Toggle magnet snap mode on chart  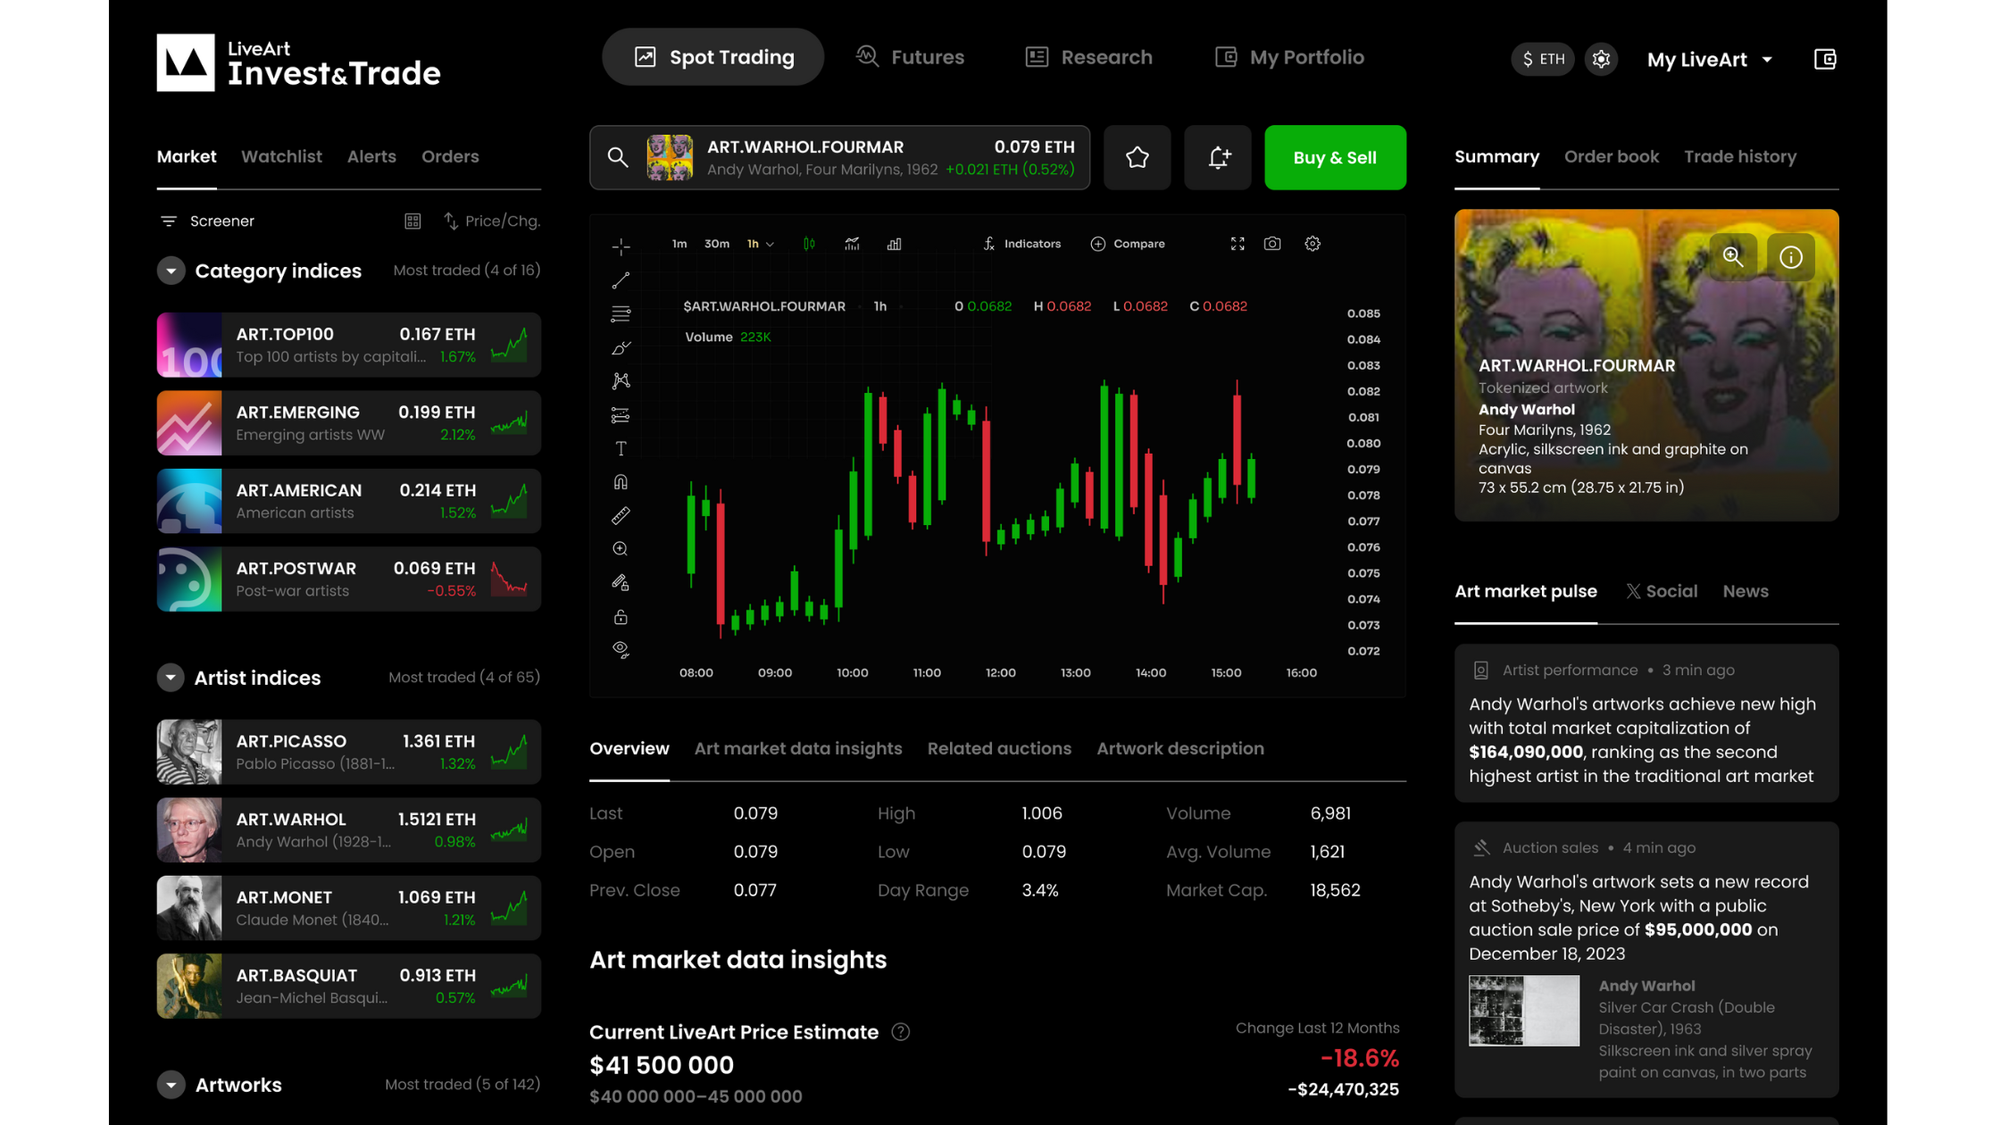pos(621,482)
